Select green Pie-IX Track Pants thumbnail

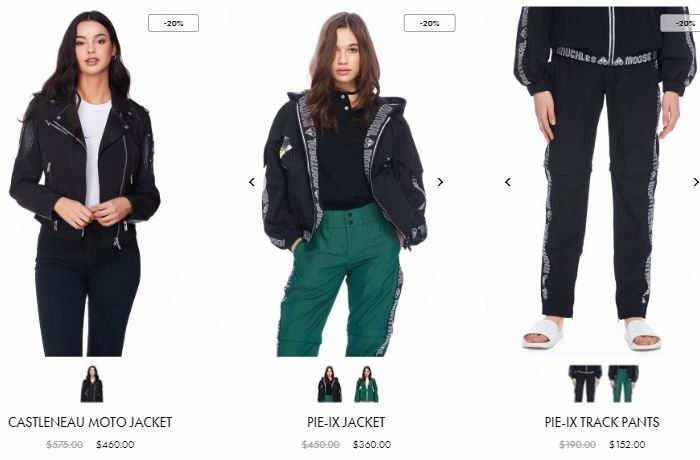[x=623, y=384]
